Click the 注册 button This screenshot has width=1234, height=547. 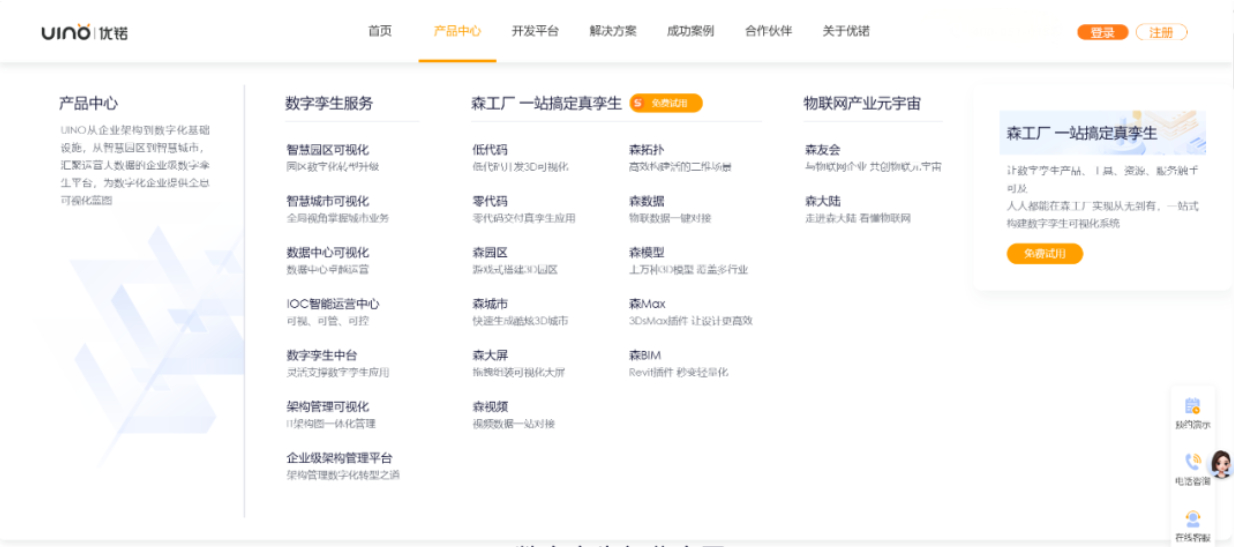[x=1161, y=32]
